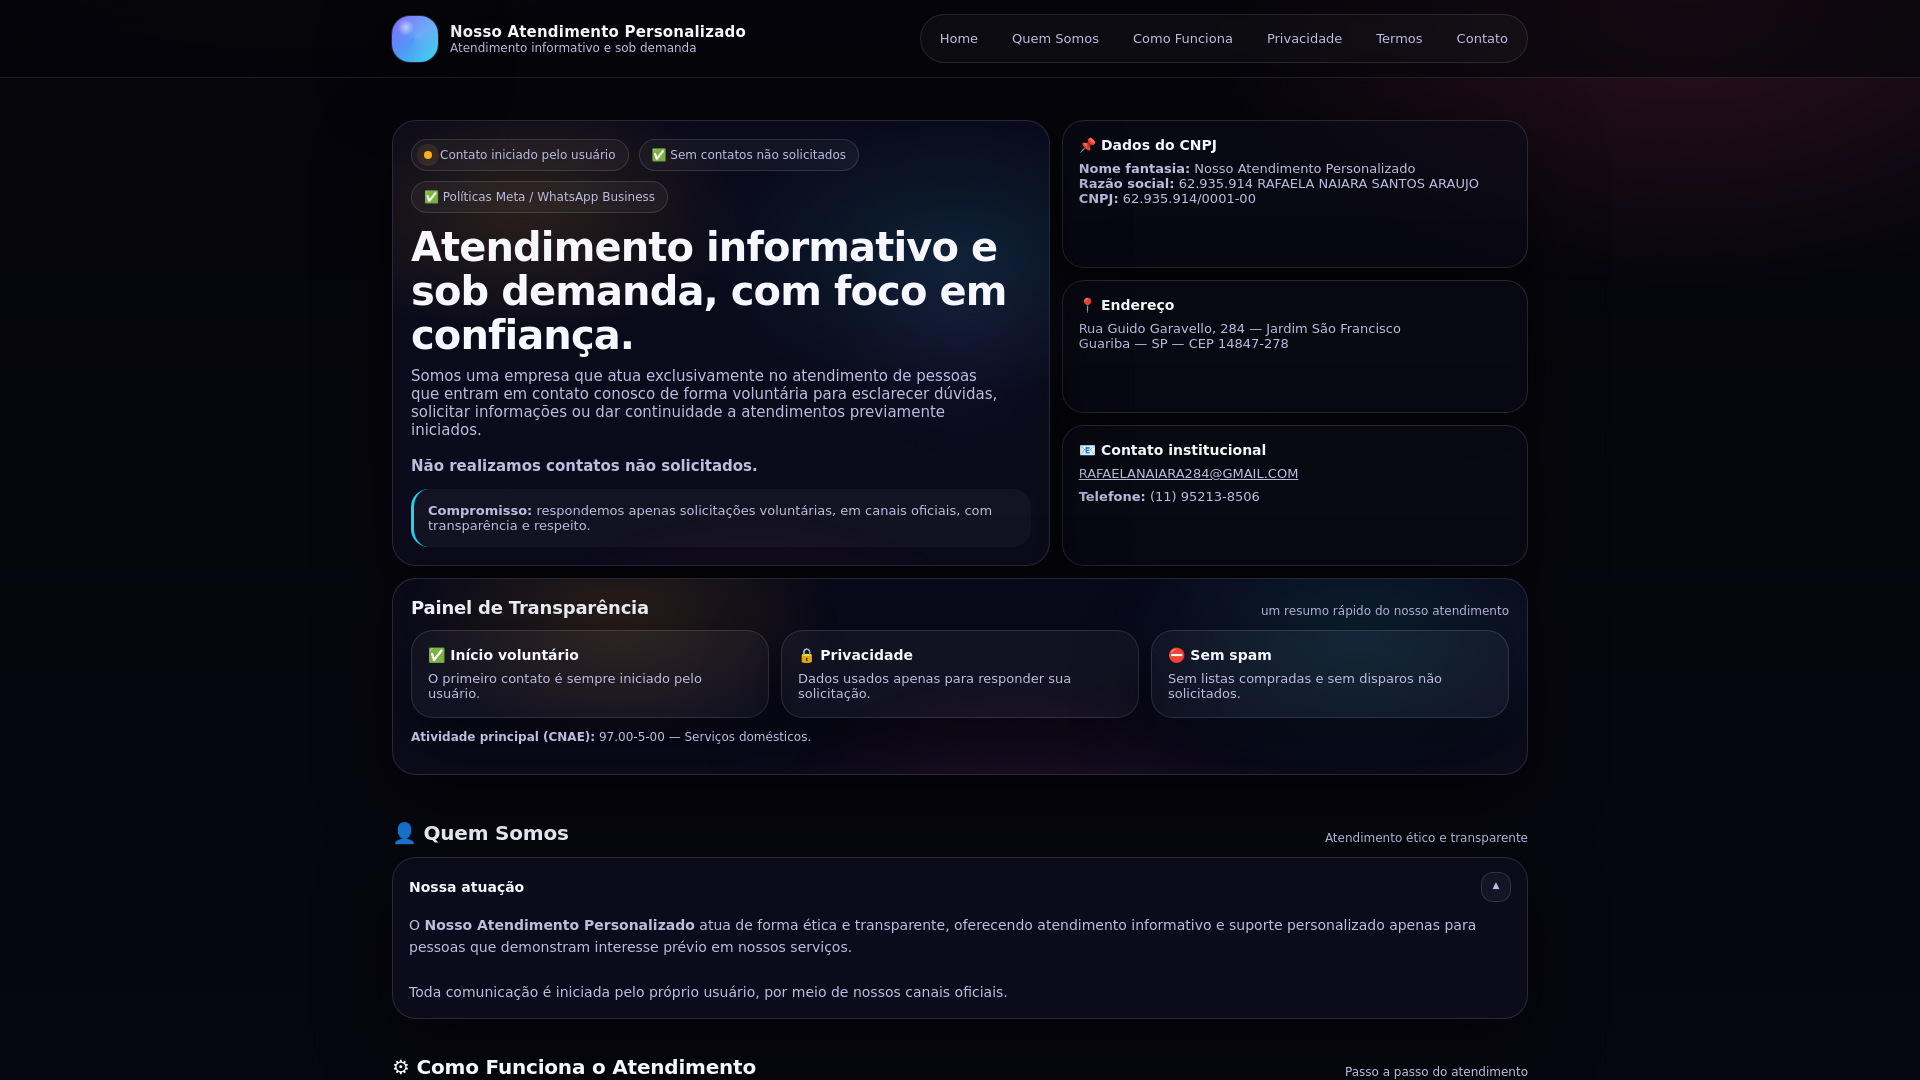The width and height of the screenshot is (1920, 1080).
Task: Click the green check icon on Início voluntário
Action: tap(436, 656)
